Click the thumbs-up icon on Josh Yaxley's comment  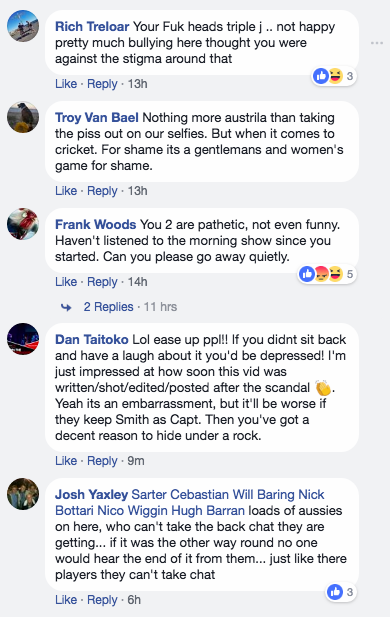(335, 592)
